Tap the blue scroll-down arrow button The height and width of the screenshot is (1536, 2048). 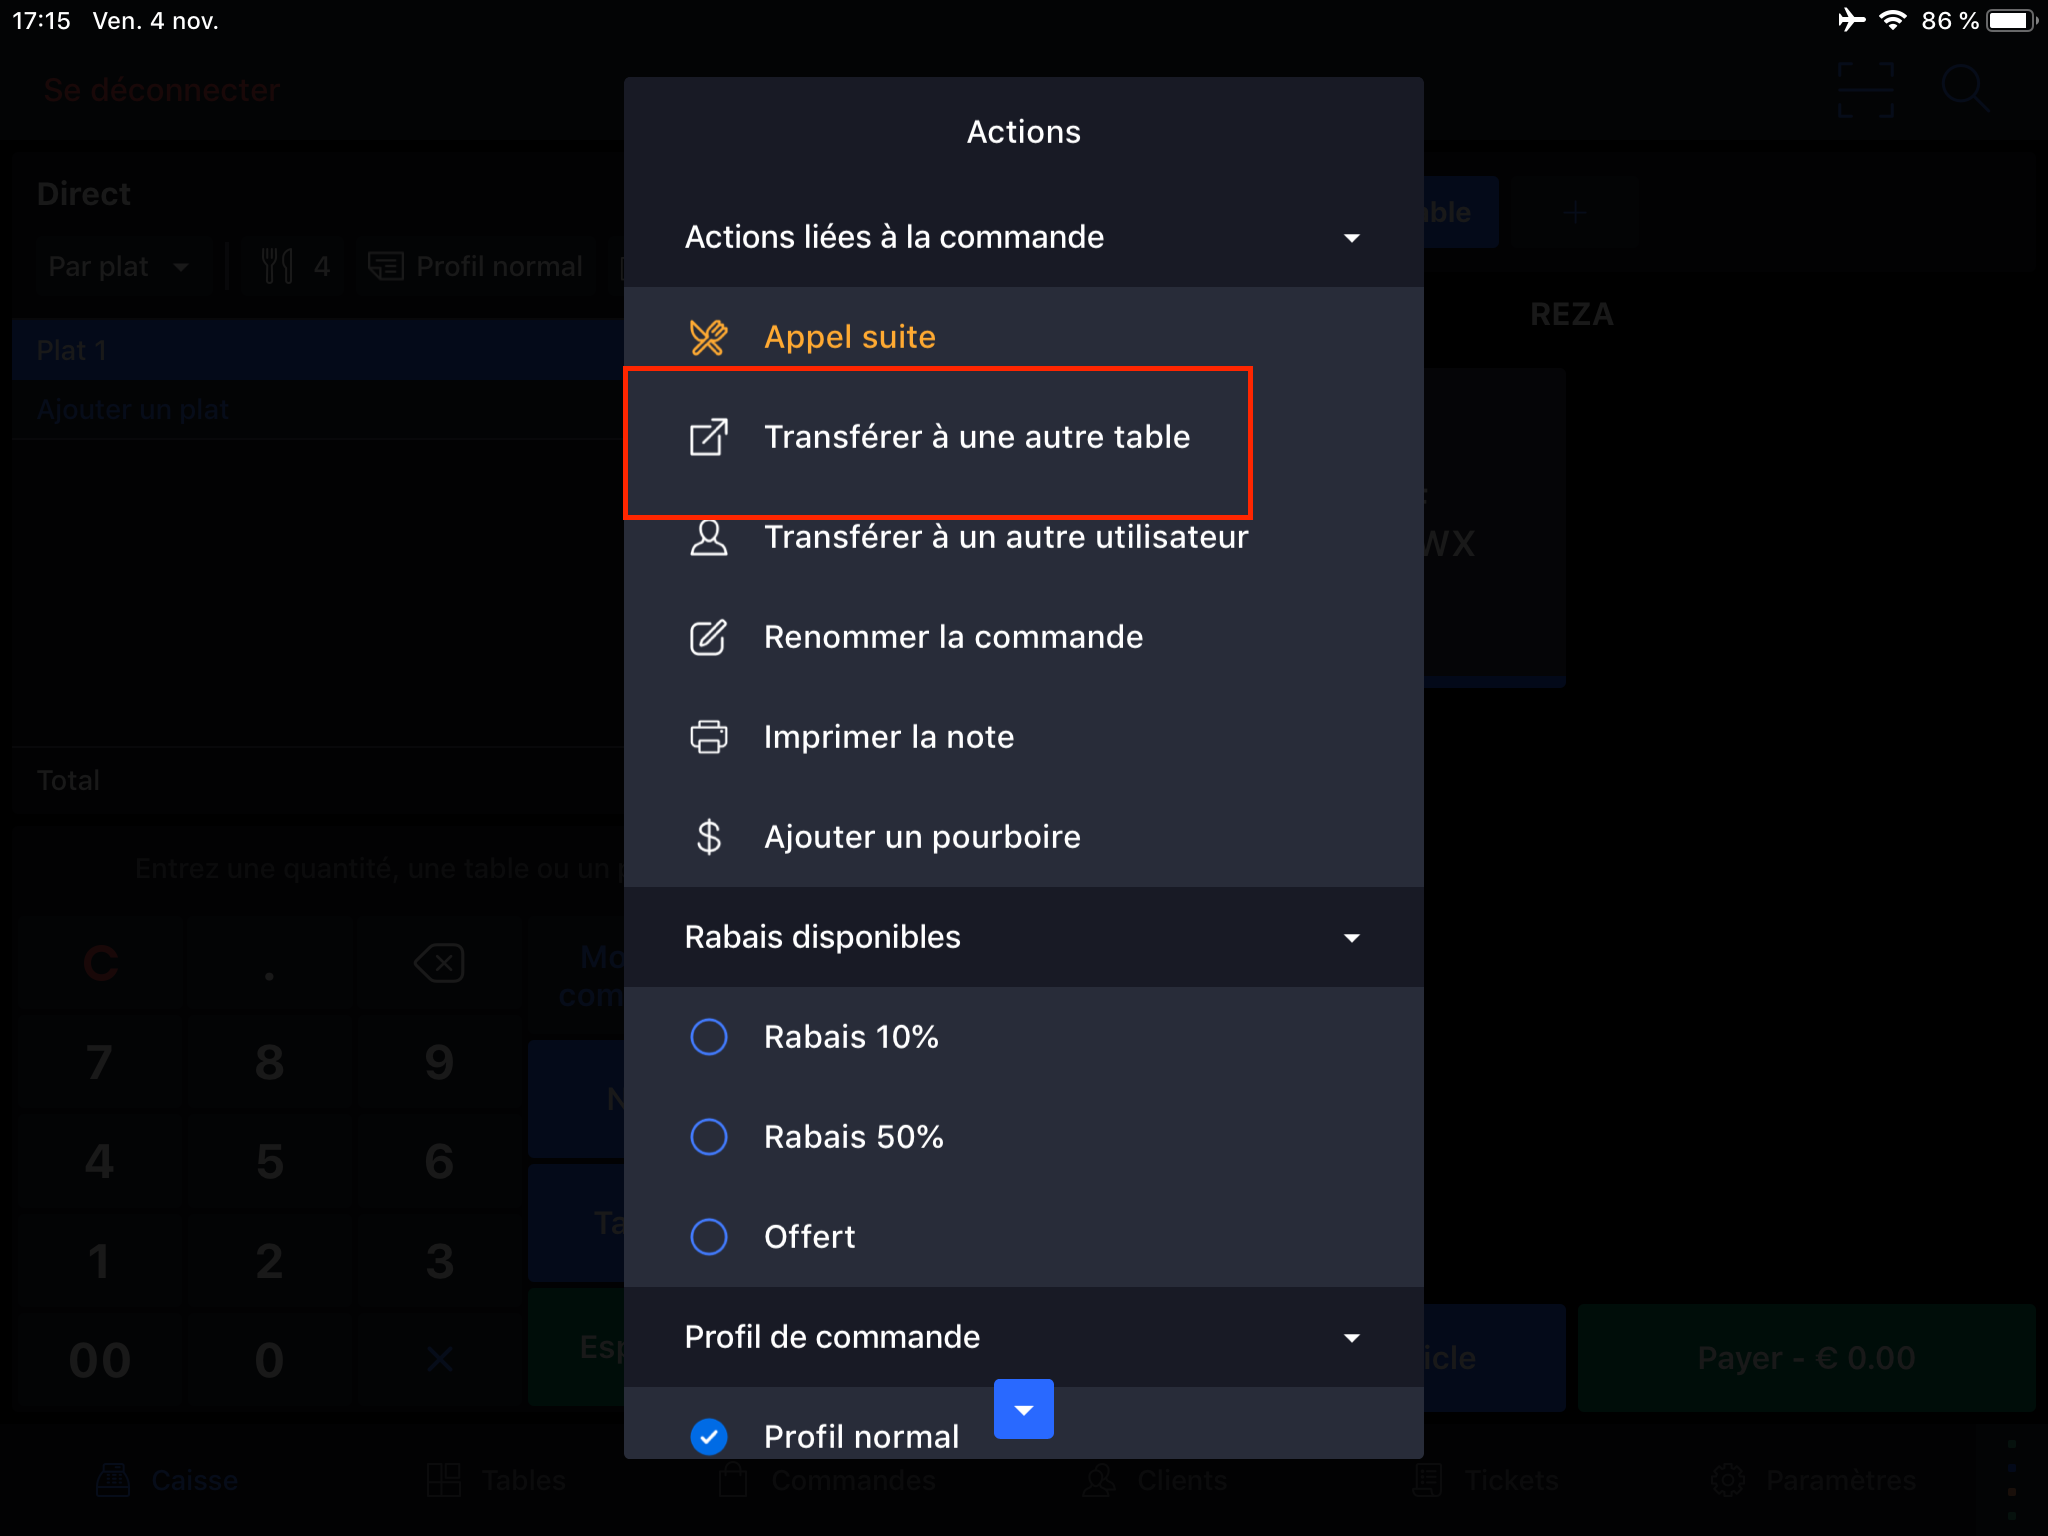pos(1023,1409)
